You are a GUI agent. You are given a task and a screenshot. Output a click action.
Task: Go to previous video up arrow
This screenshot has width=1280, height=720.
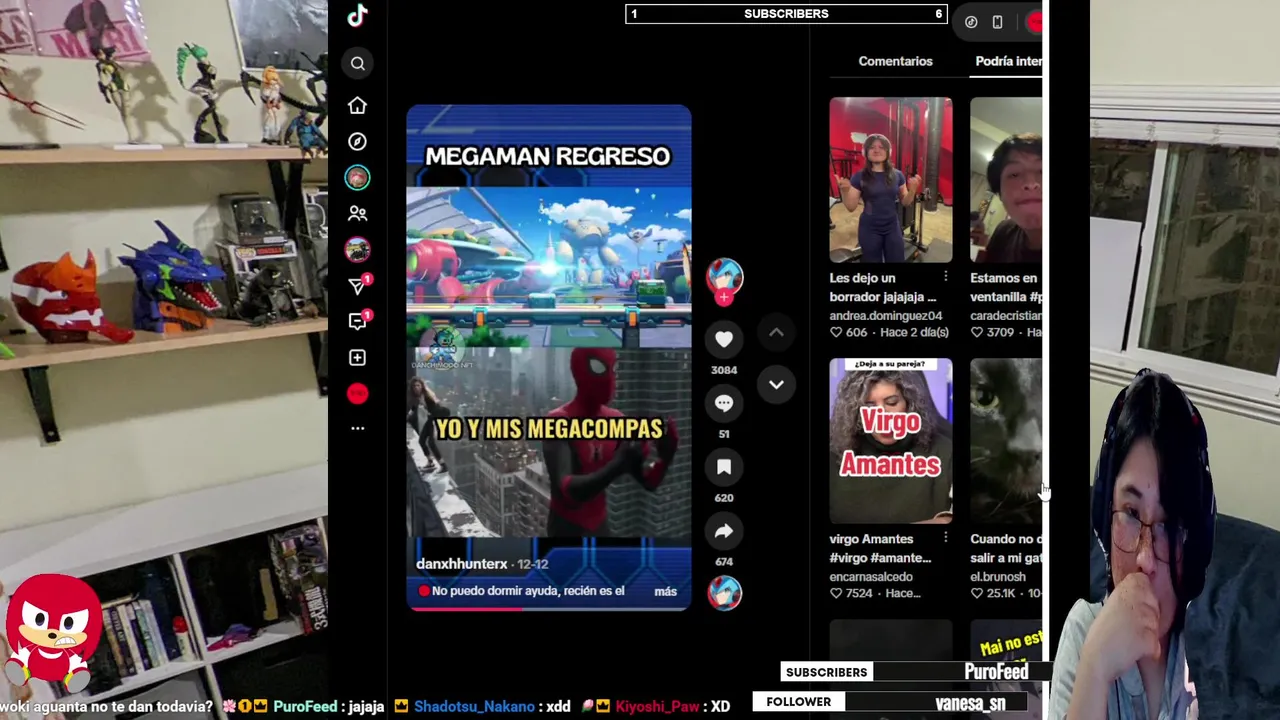tap(776, 332)
